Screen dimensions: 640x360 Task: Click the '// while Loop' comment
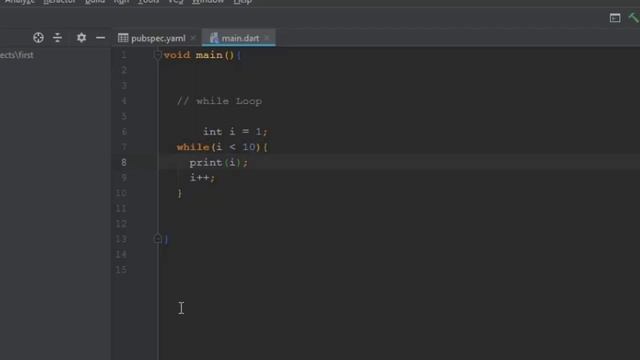click(x=219, y=101)
